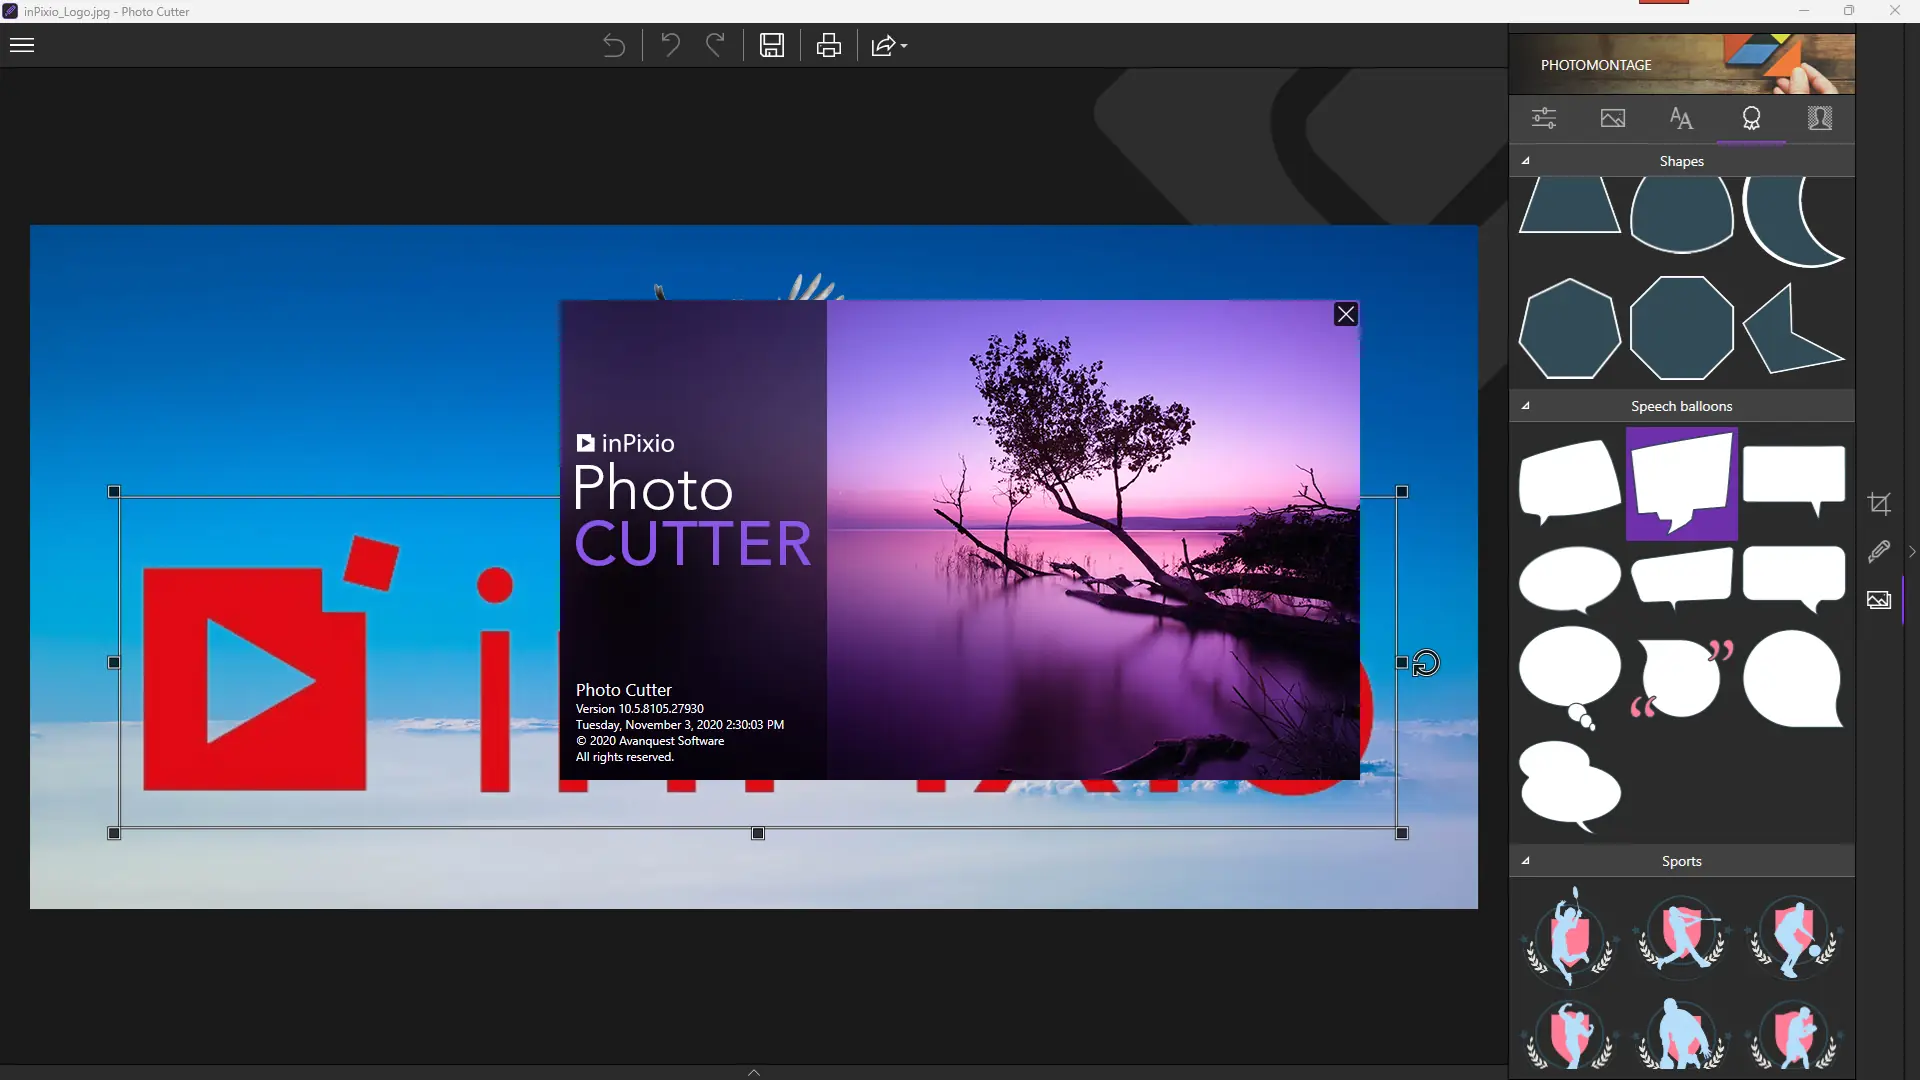Click the redo arrow icon
The image size is (1920, 1080).
716,46
